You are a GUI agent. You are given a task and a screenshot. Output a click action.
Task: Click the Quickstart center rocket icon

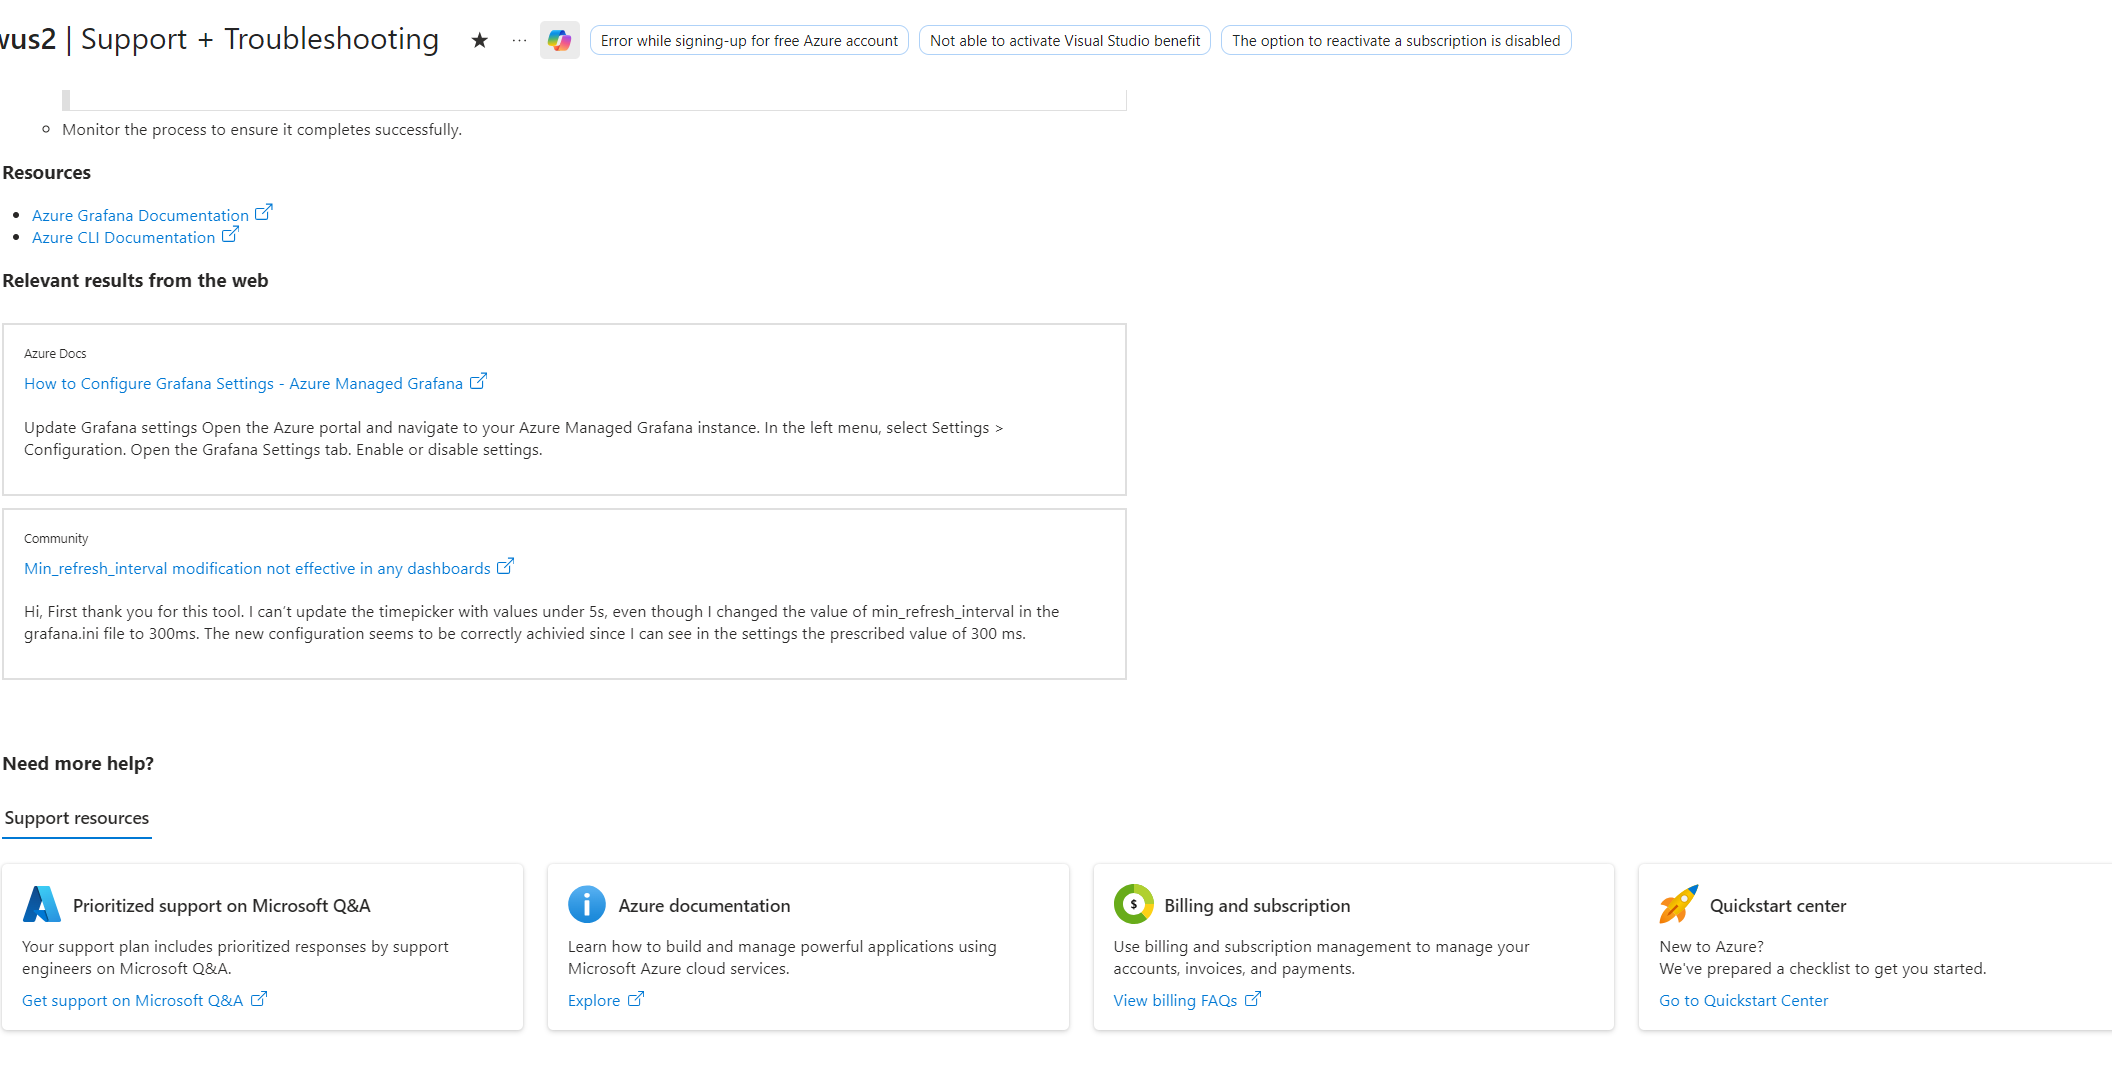pyautogui.click(x=1679, y=904)
